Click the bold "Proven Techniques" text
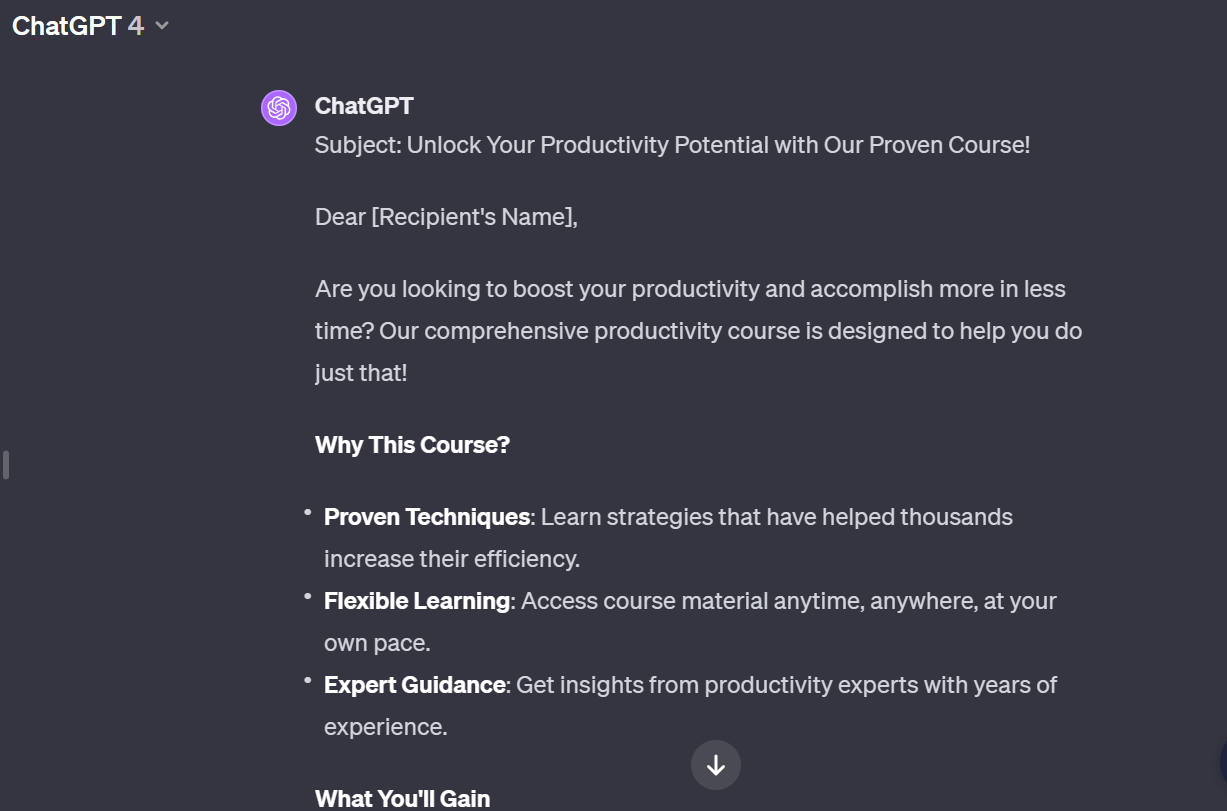1227x811 pixels. coord(427,517)
